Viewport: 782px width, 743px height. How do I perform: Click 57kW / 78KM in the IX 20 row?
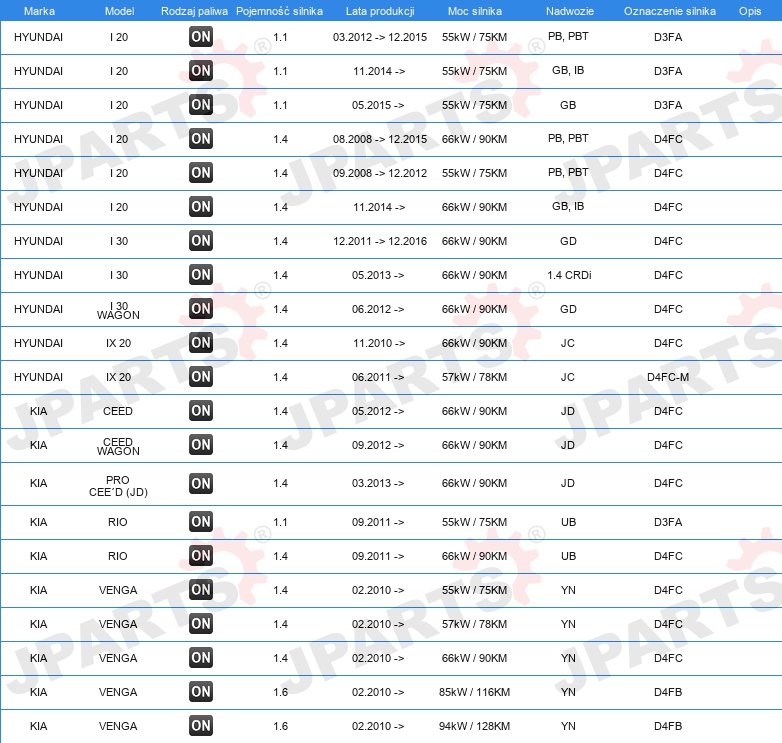coord(474,377)
